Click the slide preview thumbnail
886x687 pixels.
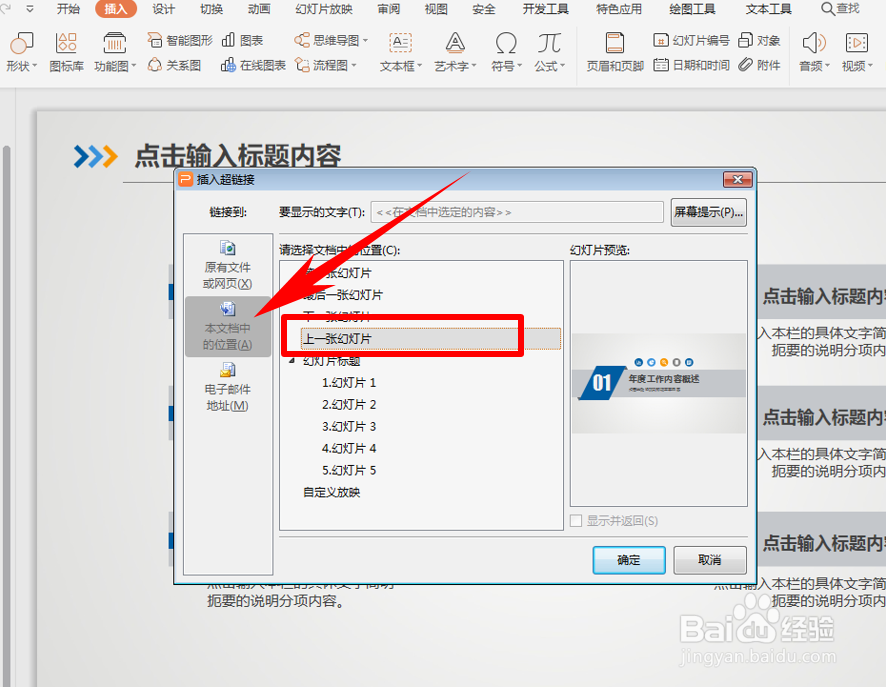tap(659, 384)
